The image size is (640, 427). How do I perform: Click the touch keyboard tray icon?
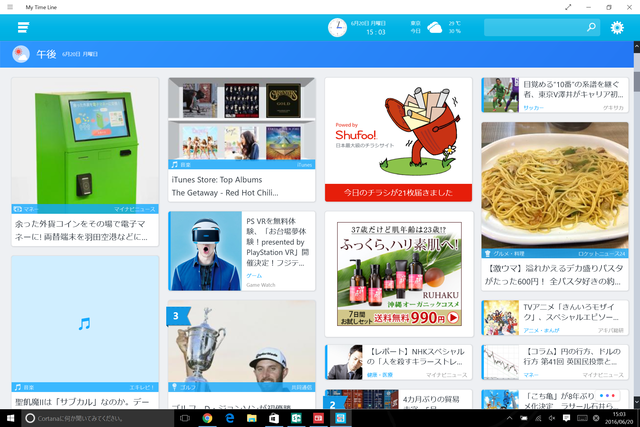click(582, 418)
